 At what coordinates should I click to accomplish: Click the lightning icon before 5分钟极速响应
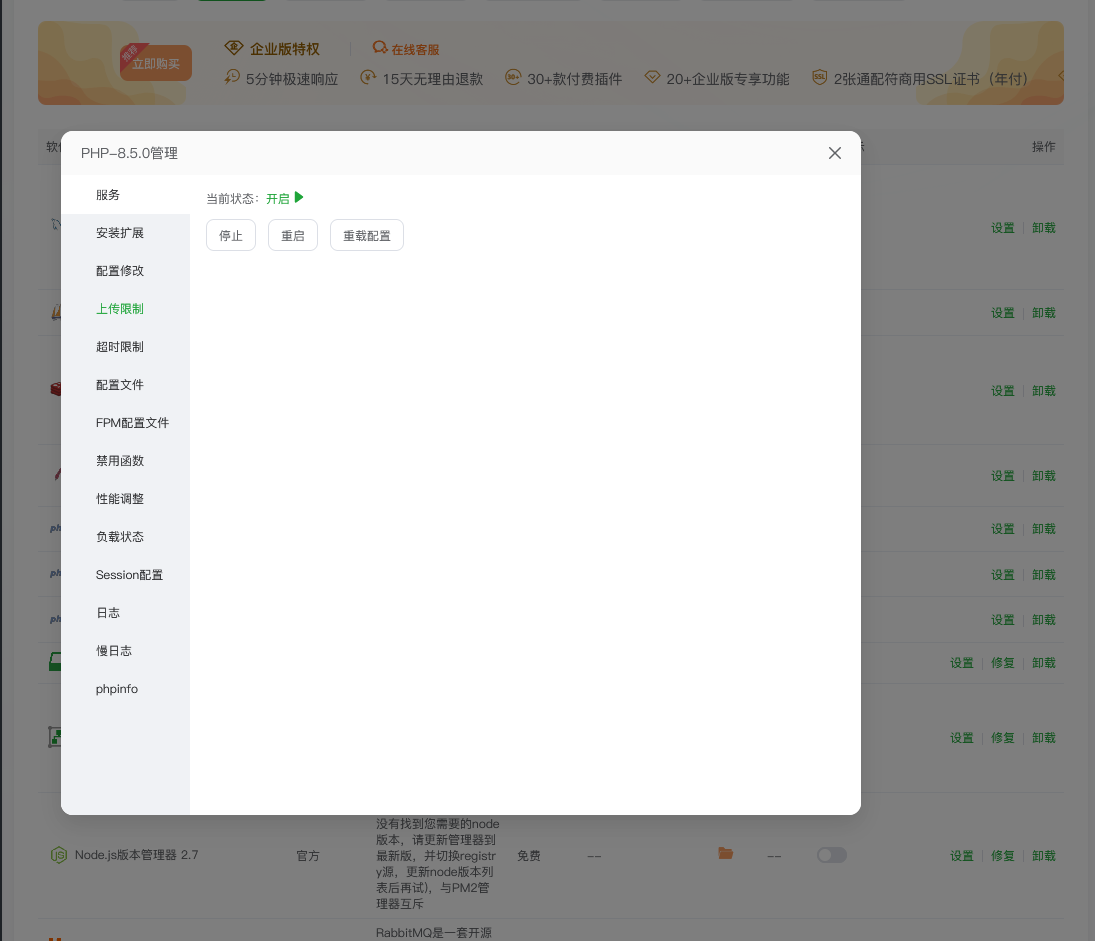[x=232, y=77]
